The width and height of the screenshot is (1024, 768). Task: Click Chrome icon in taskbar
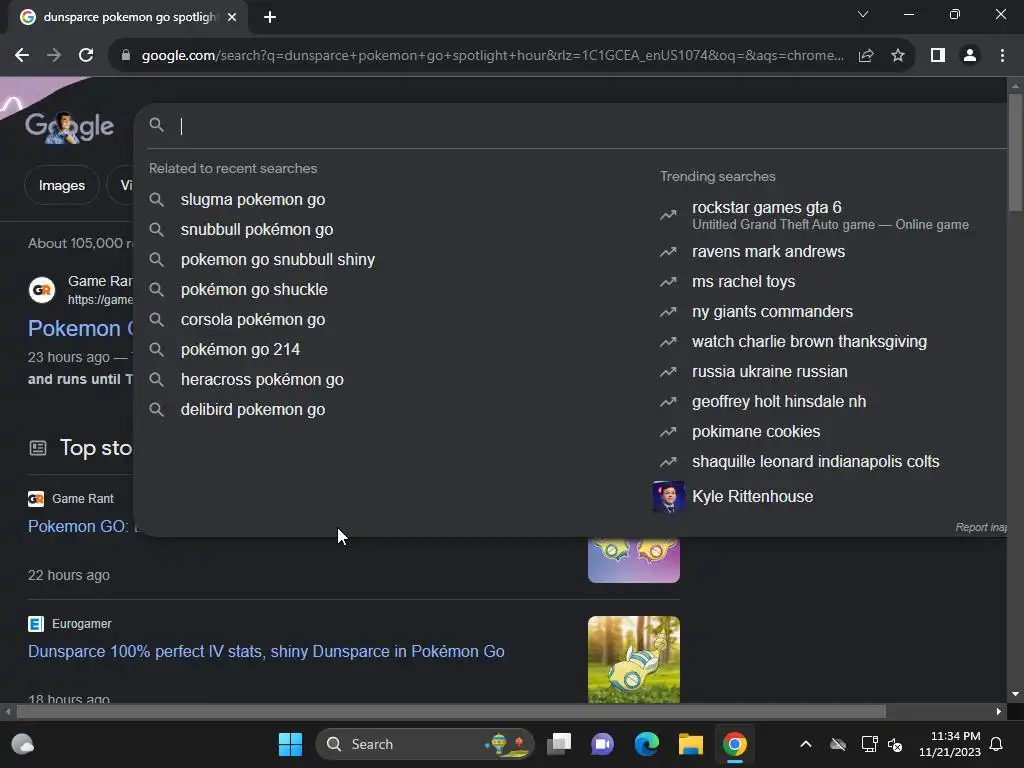735,744
